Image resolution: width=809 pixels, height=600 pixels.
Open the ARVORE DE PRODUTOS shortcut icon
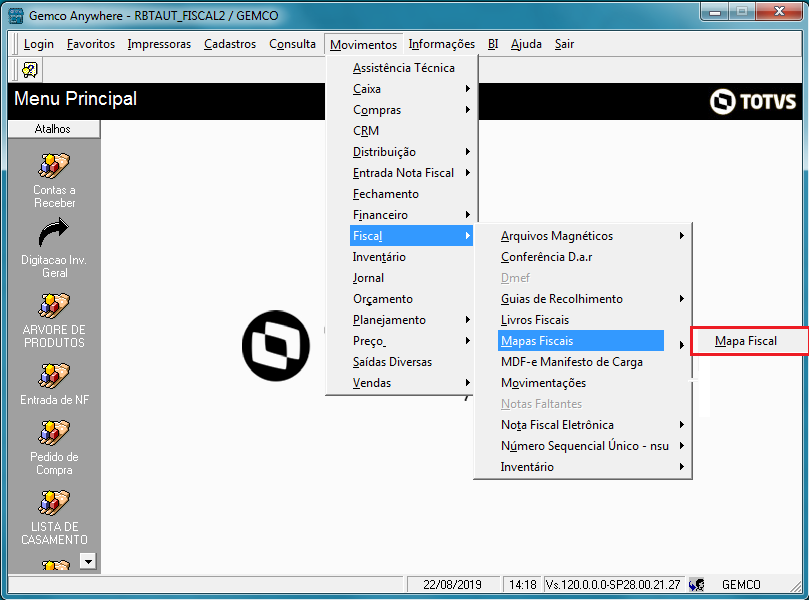54,305
